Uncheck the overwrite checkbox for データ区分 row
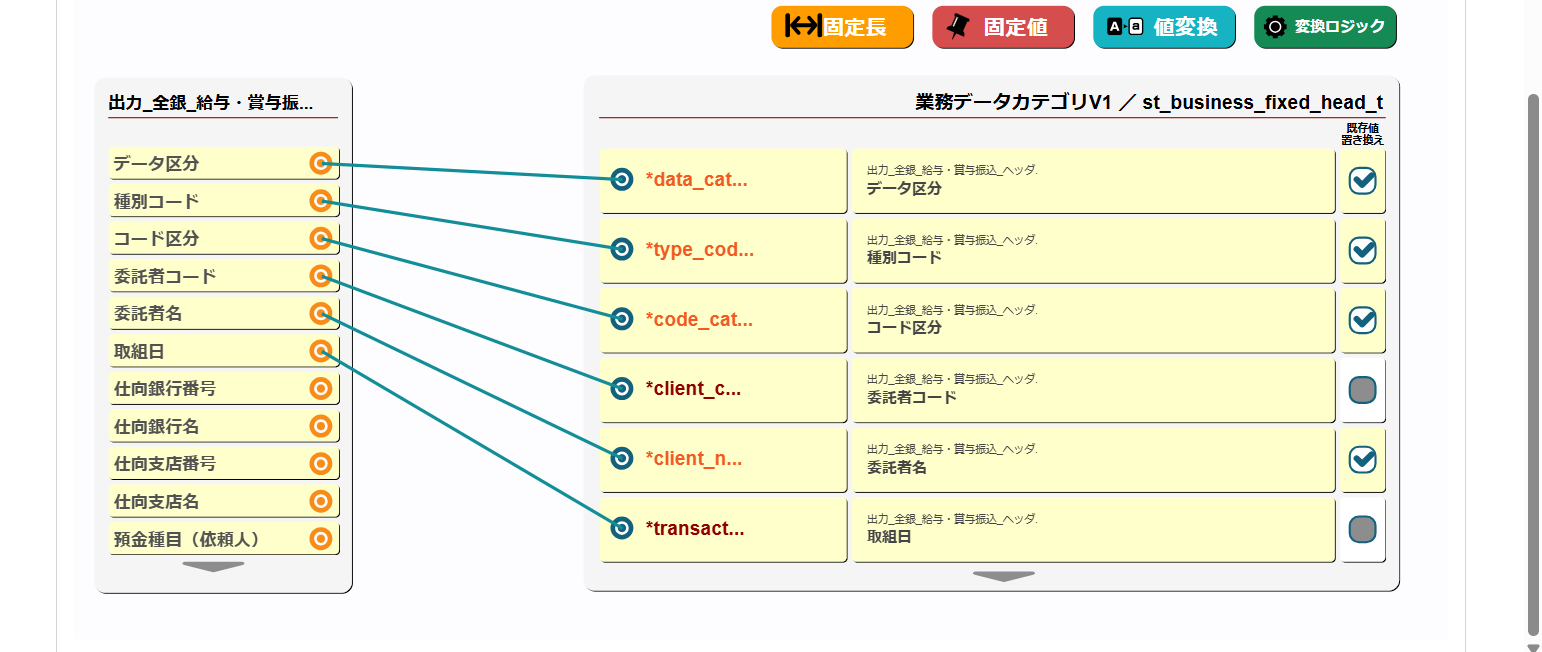 pyautogui.click(x=1362, y=180)
